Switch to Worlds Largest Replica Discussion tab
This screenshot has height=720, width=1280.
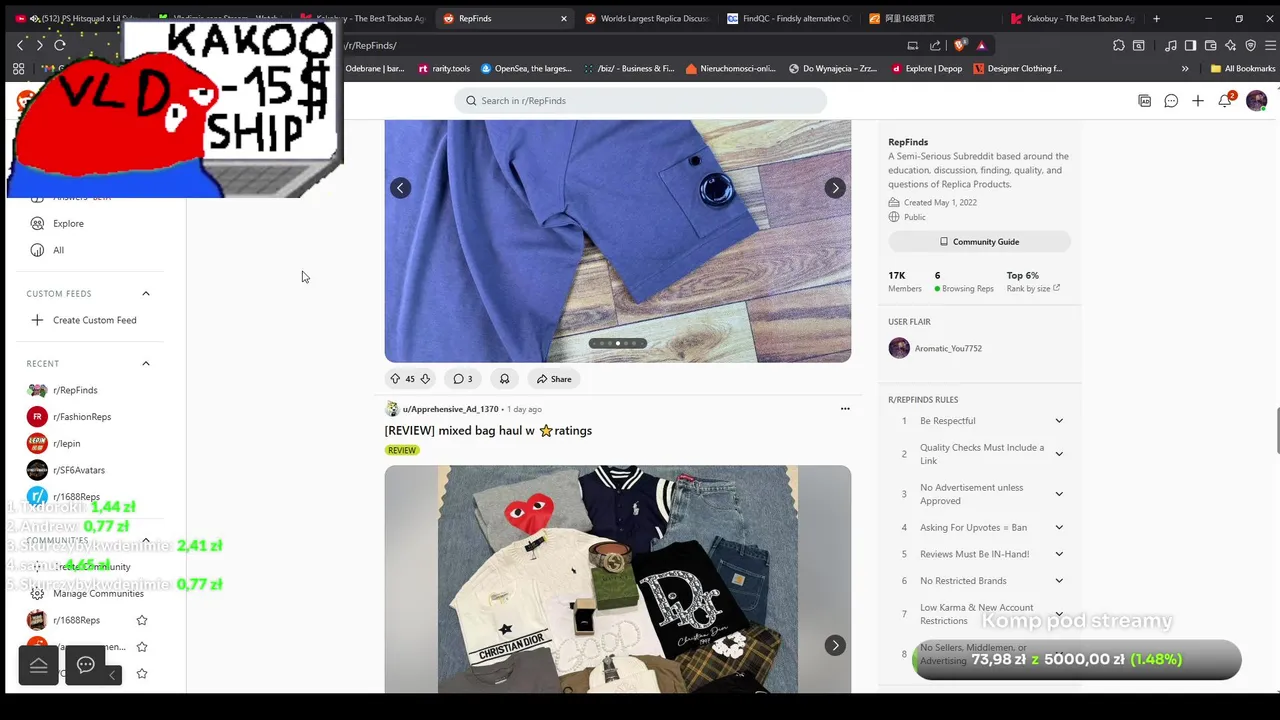point(645,18)
